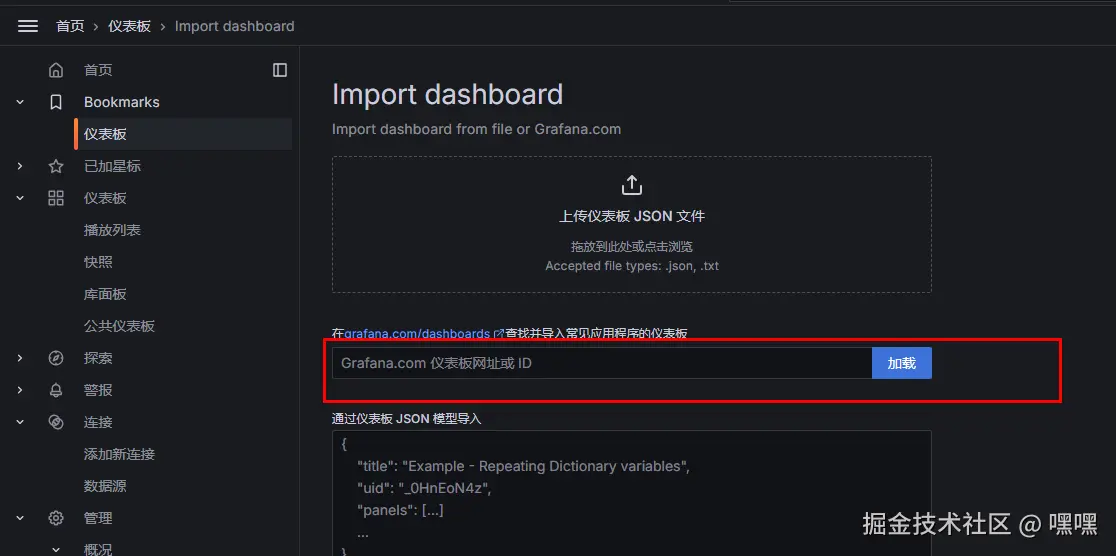Open 连接 in sidebar

98,422
